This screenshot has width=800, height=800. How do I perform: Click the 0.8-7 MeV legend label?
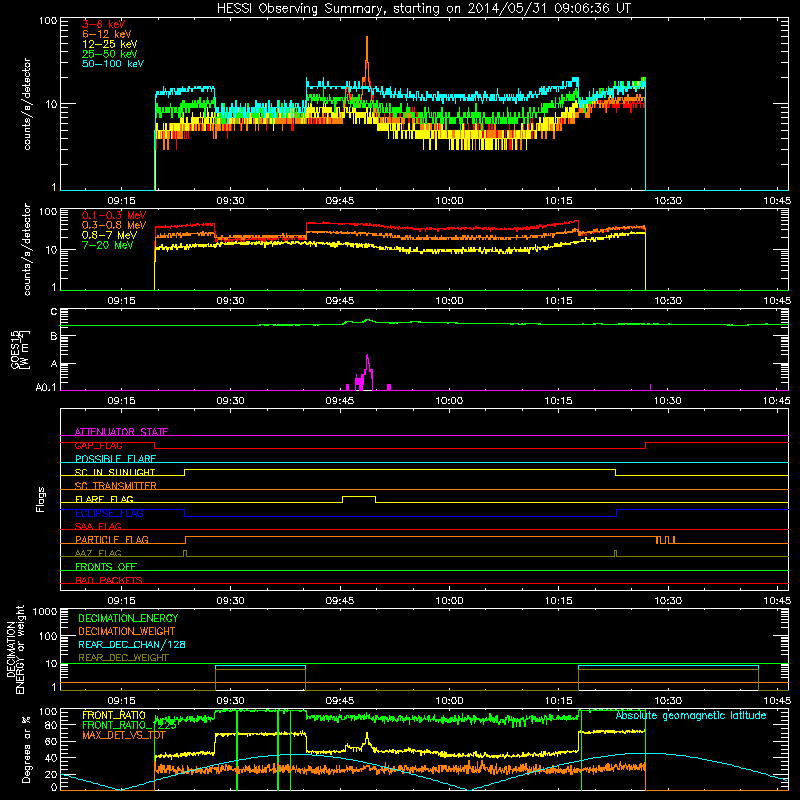(109, 235)
